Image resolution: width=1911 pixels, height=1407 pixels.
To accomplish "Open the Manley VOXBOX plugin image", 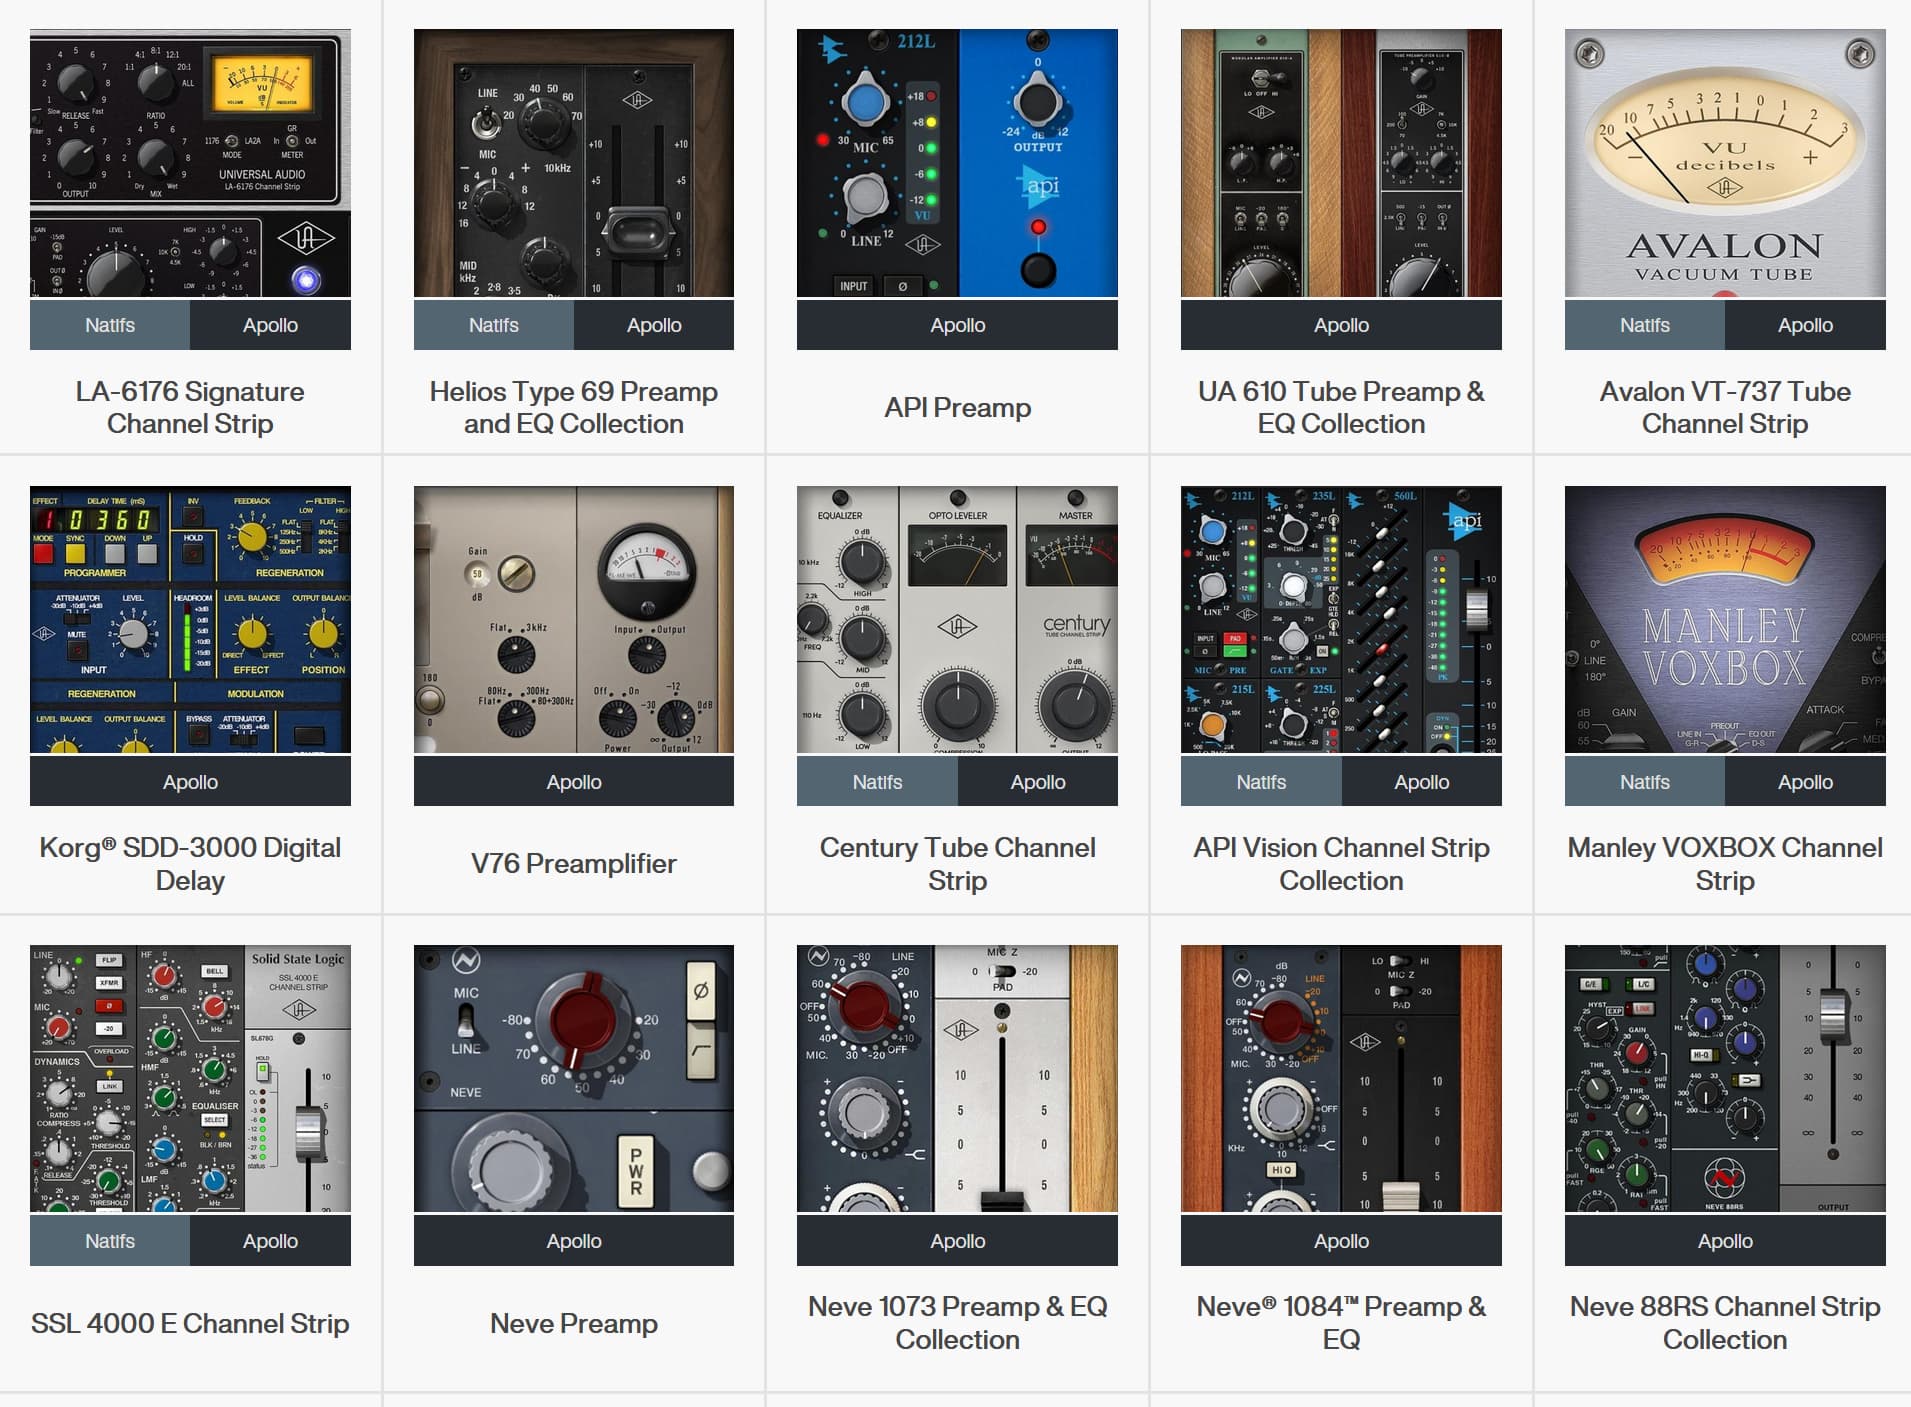I will tap(1725, 619).
